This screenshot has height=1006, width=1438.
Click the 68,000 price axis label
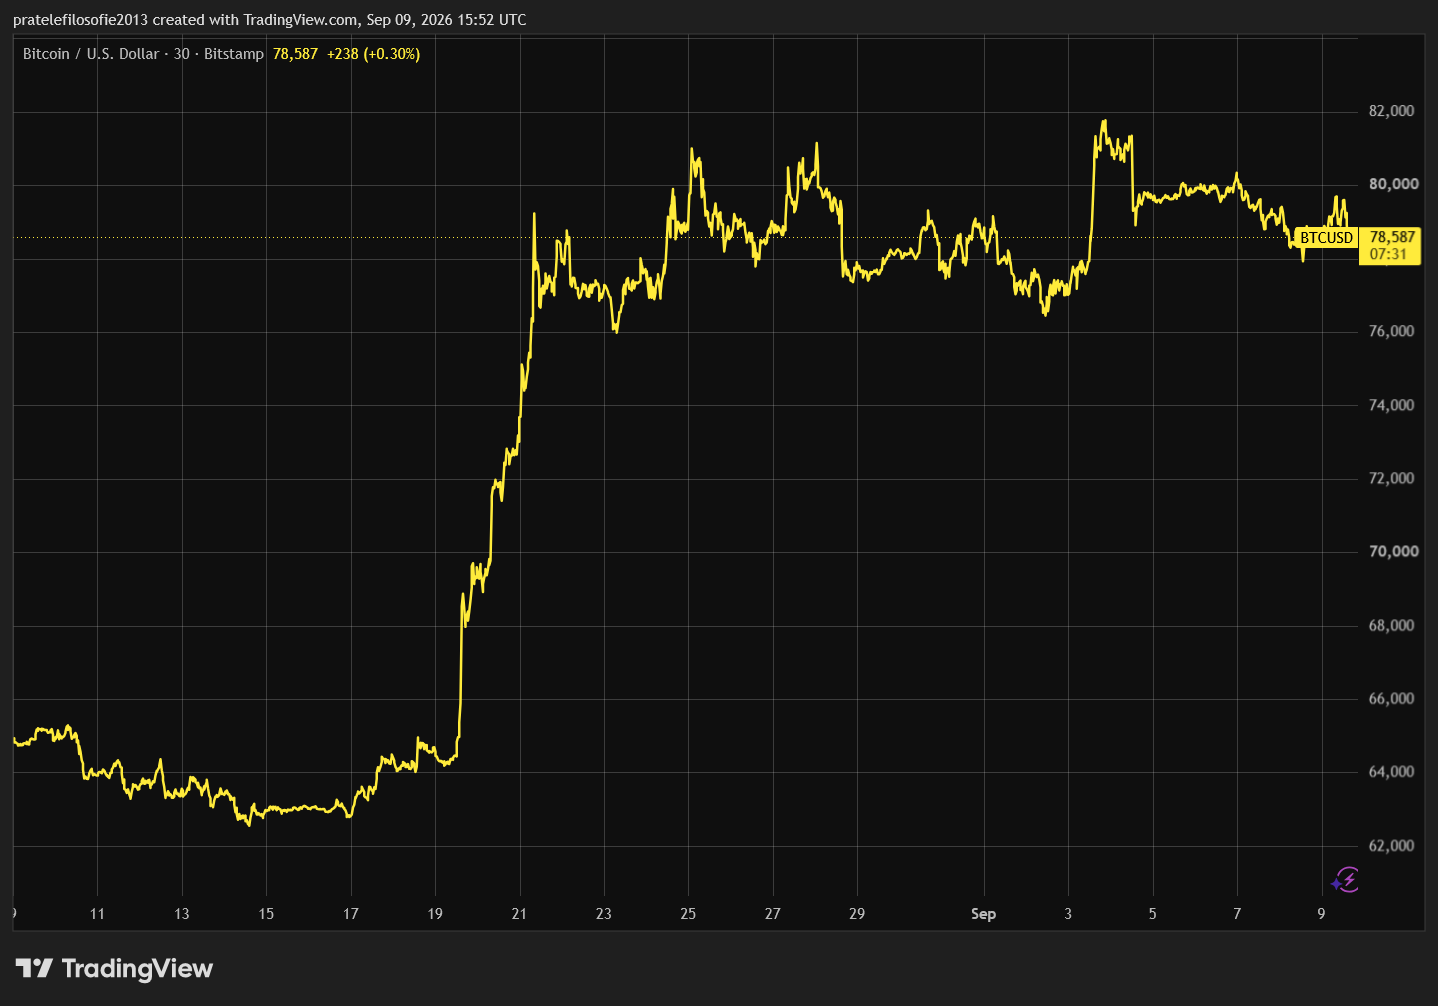point(1392,625)
